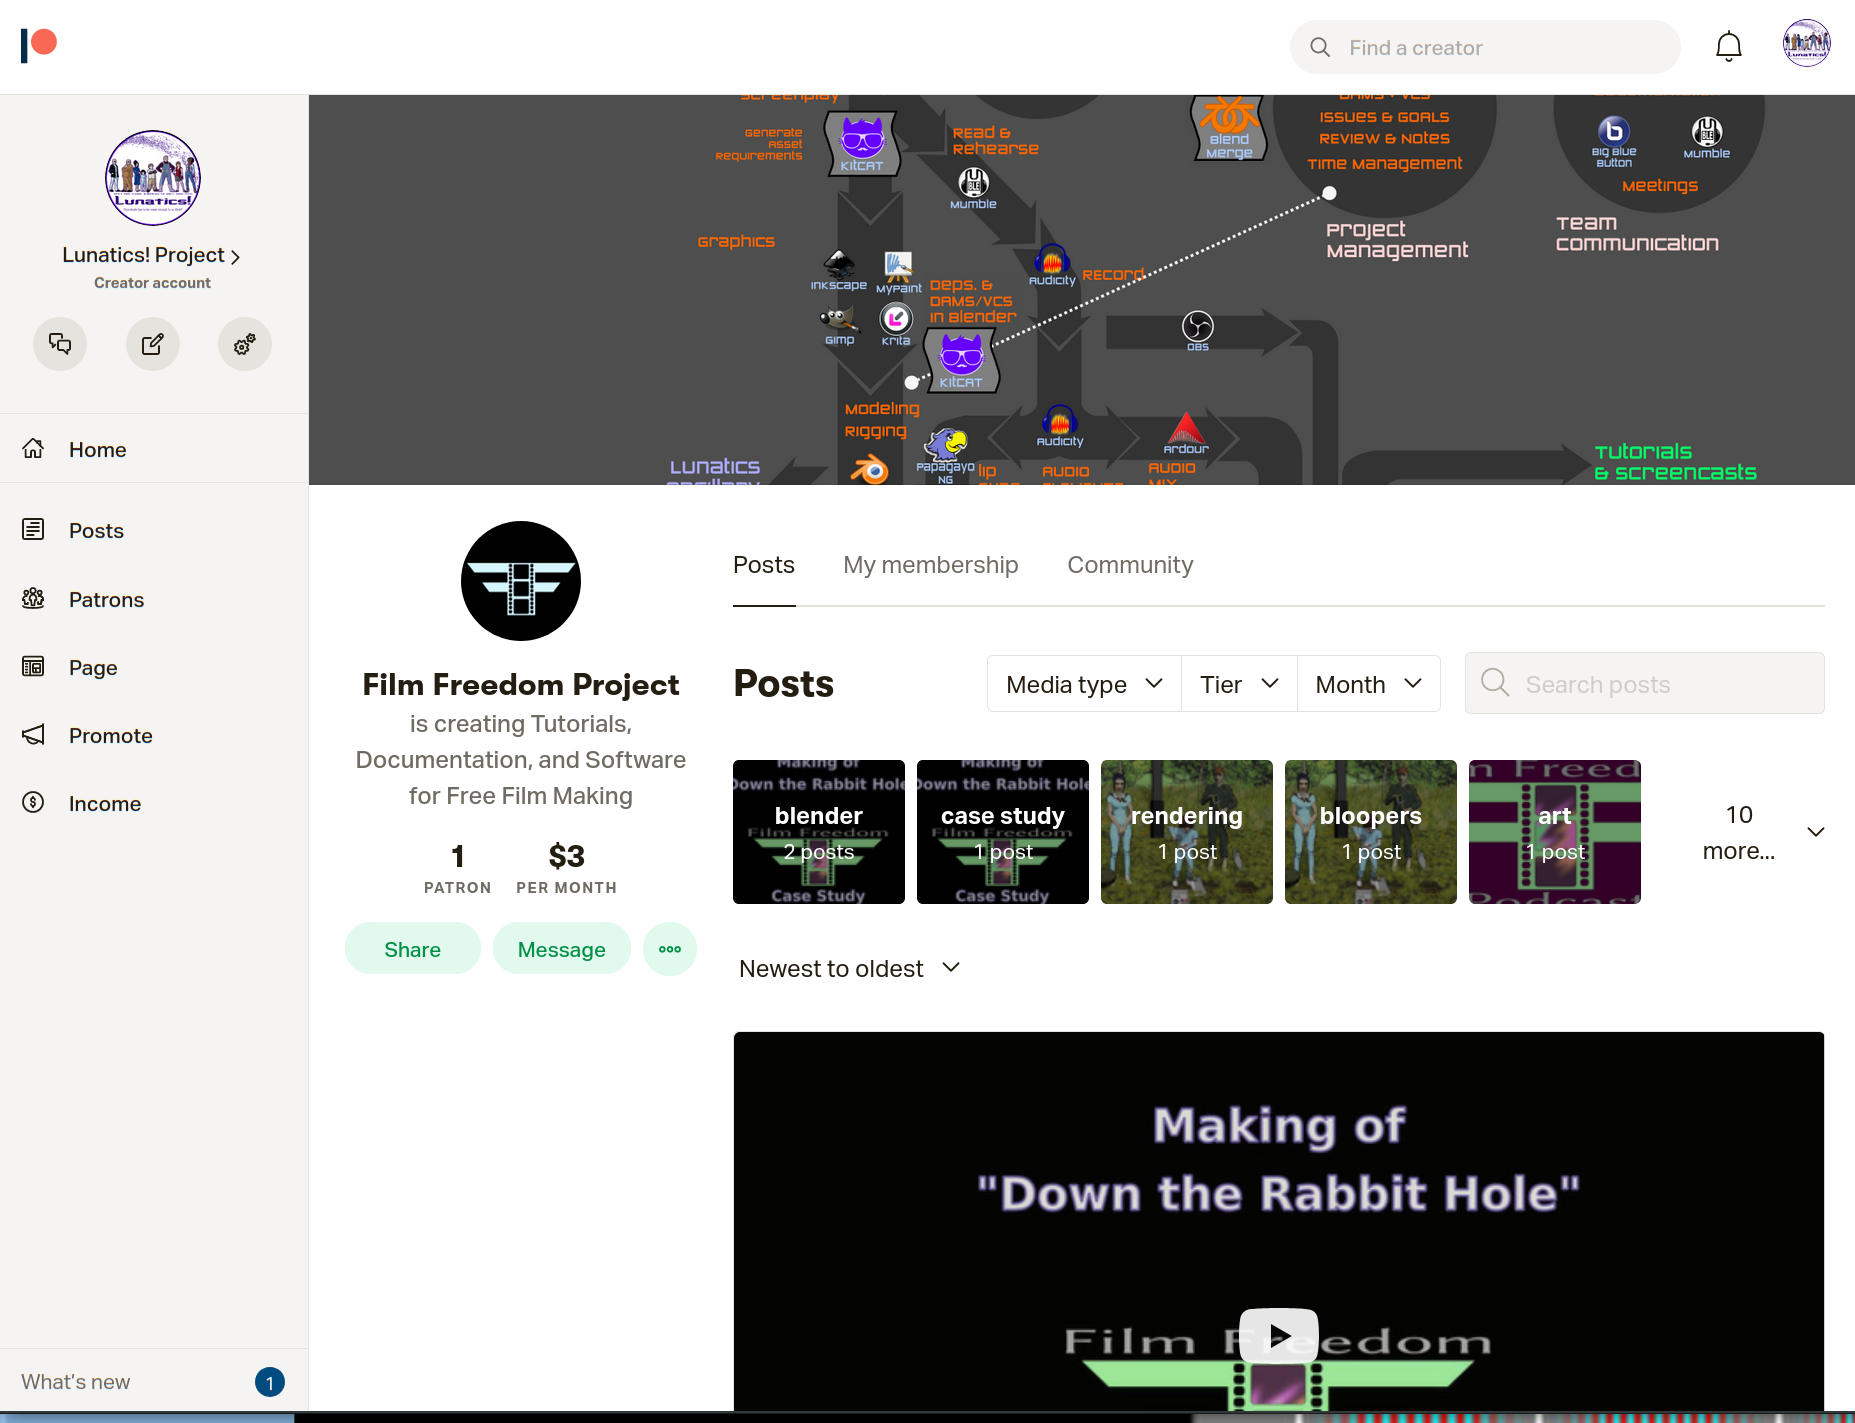Click the Message button
The image size is (1855, 1423).
tap(561, 949)
